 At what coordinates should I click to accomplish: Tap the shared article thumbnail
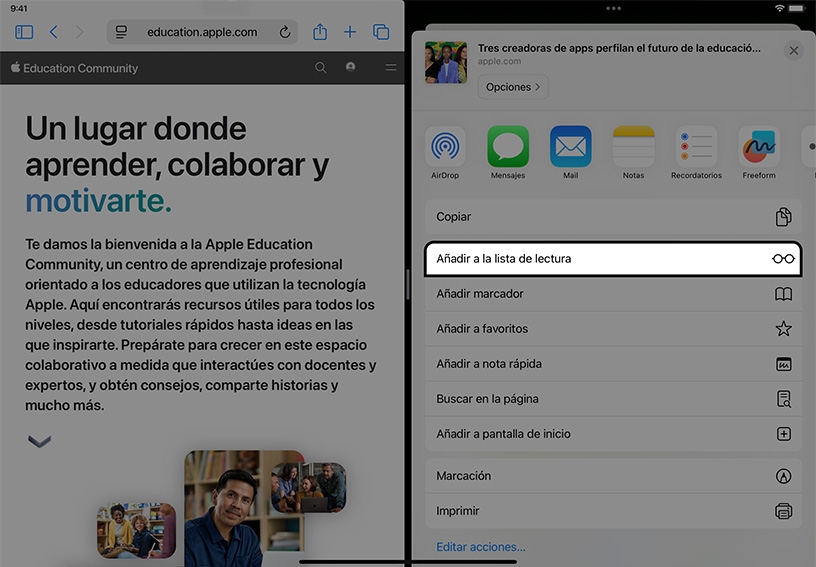pos(445,62)
